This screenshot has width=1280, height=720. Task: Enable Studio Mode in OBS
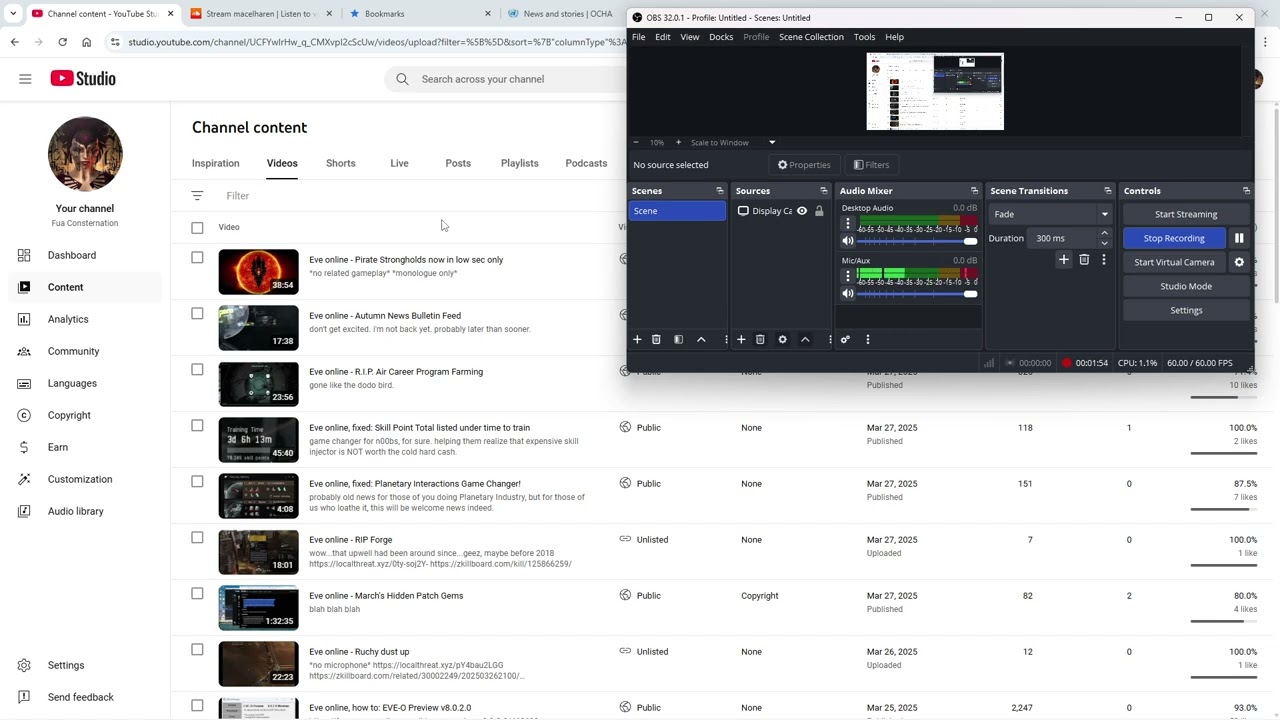click(1186, 286)
